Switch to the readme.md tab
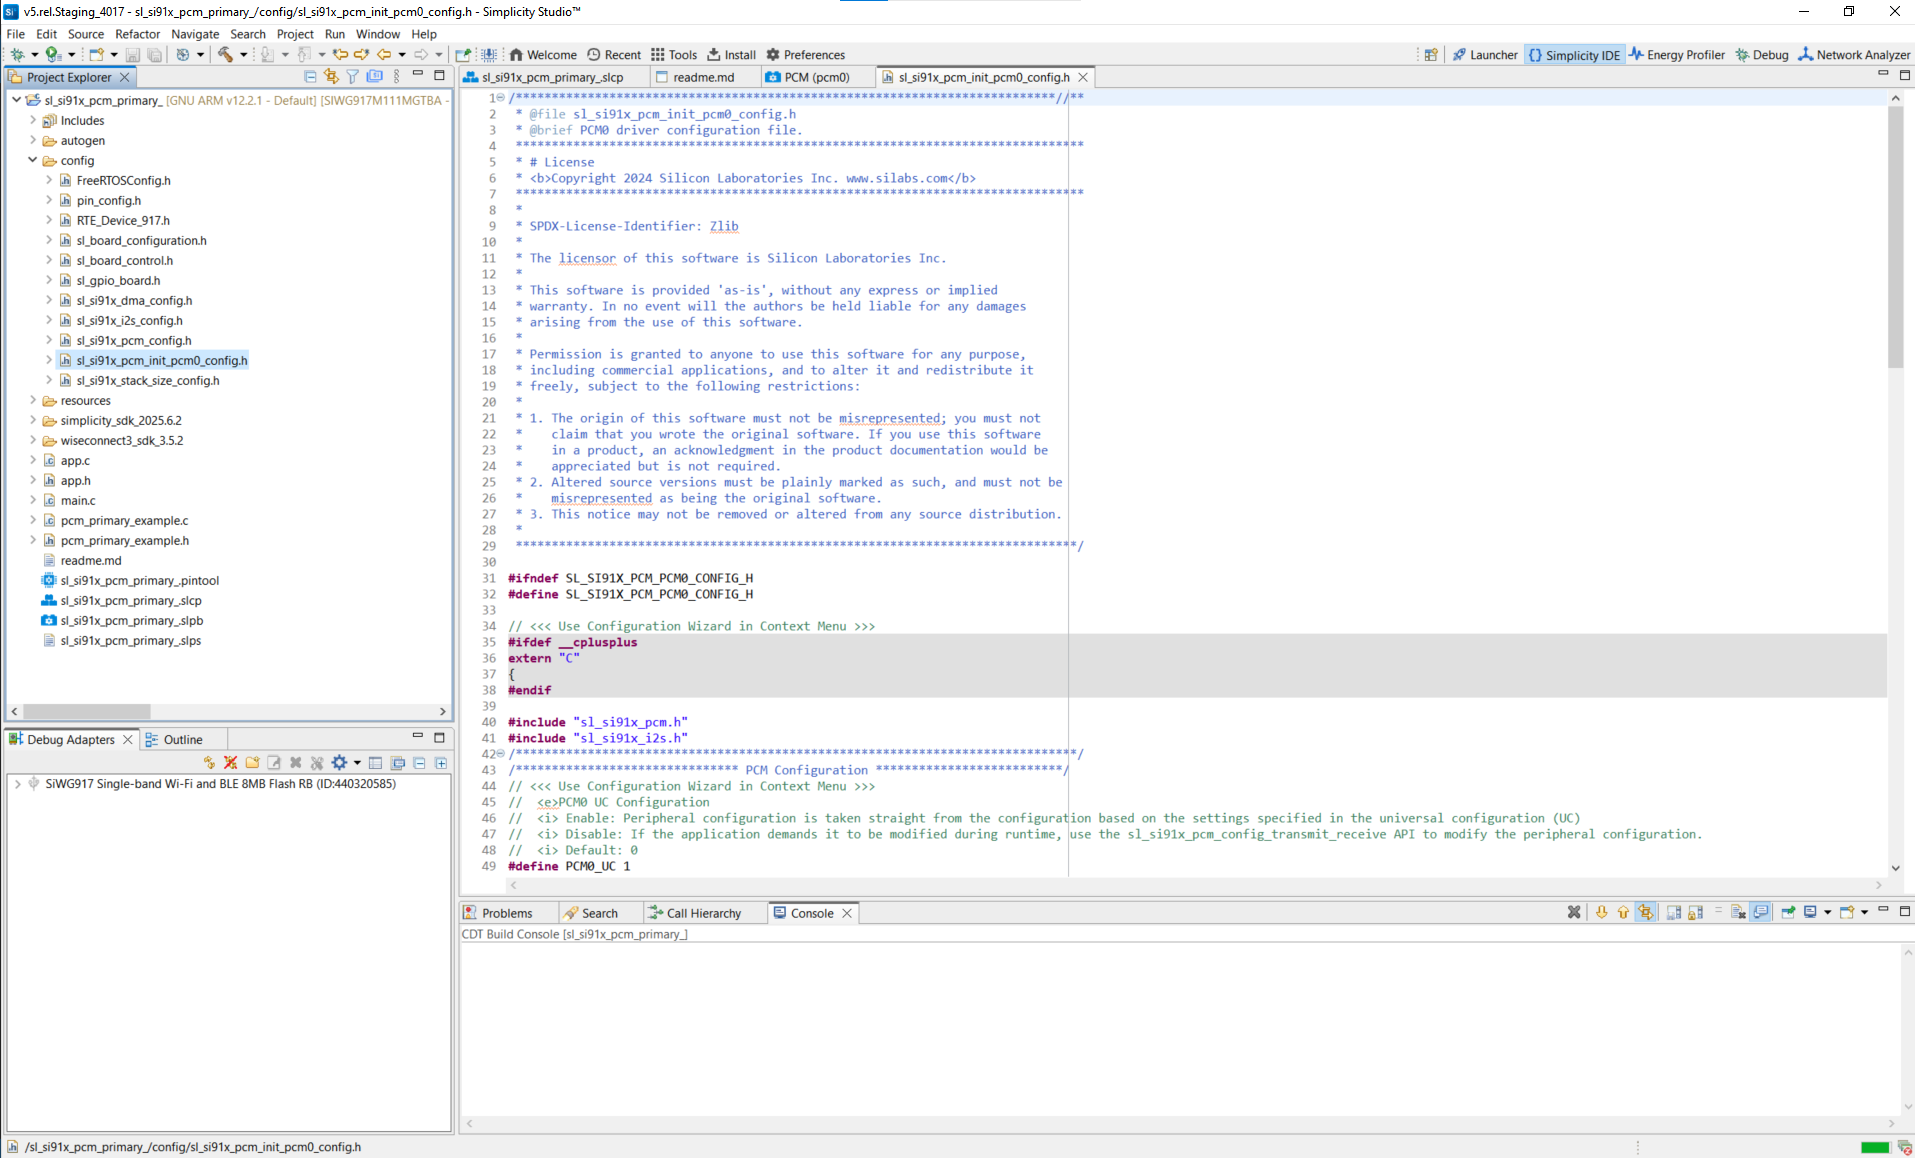This screenshot has width=1915, height=1158. [703, 77]
